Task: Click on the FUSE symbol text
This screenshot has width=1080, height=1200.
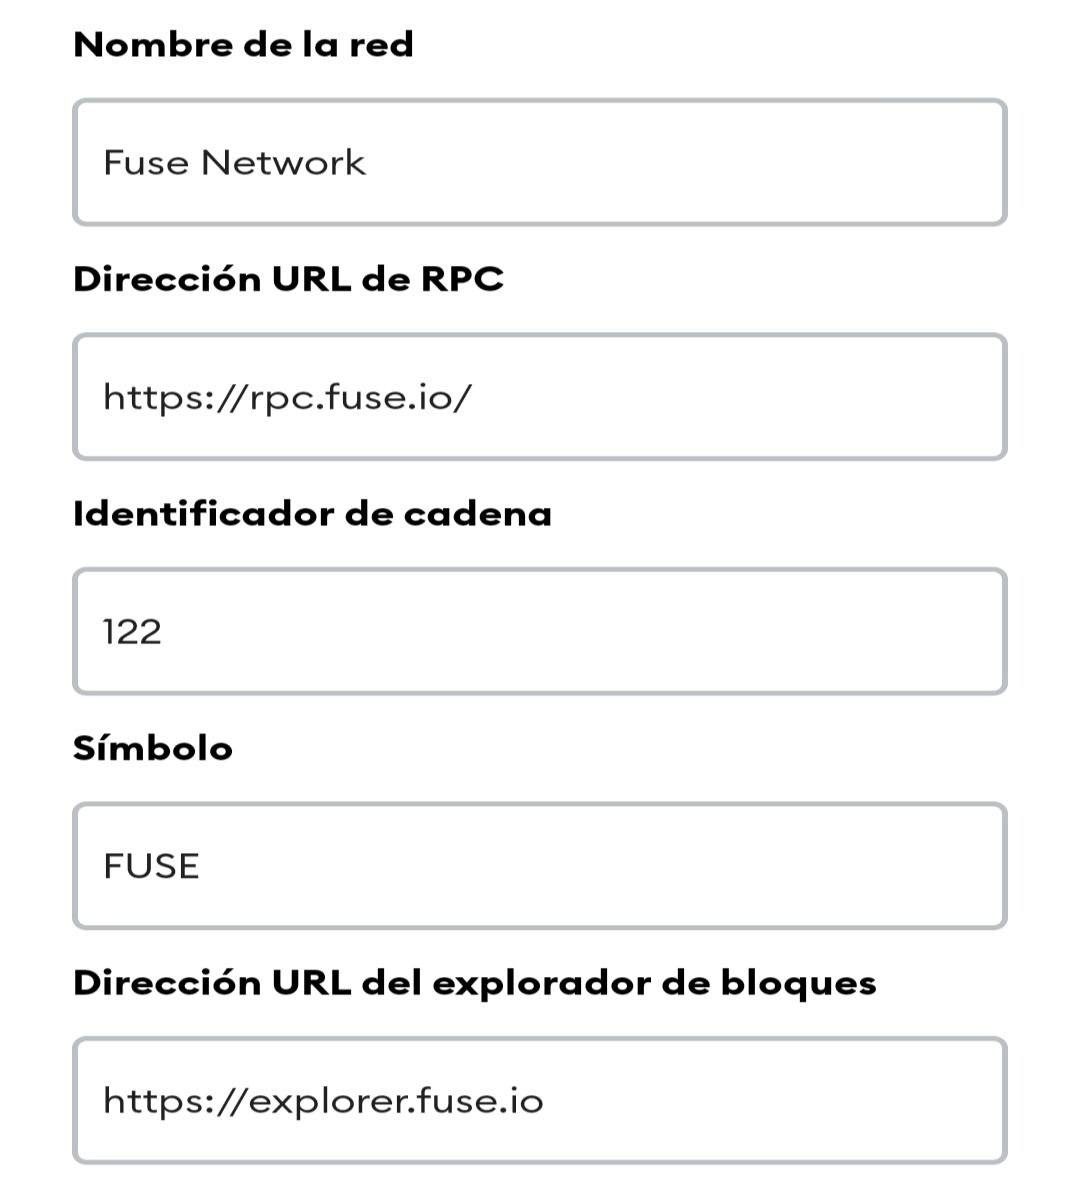Action: [x=151, y=866]
